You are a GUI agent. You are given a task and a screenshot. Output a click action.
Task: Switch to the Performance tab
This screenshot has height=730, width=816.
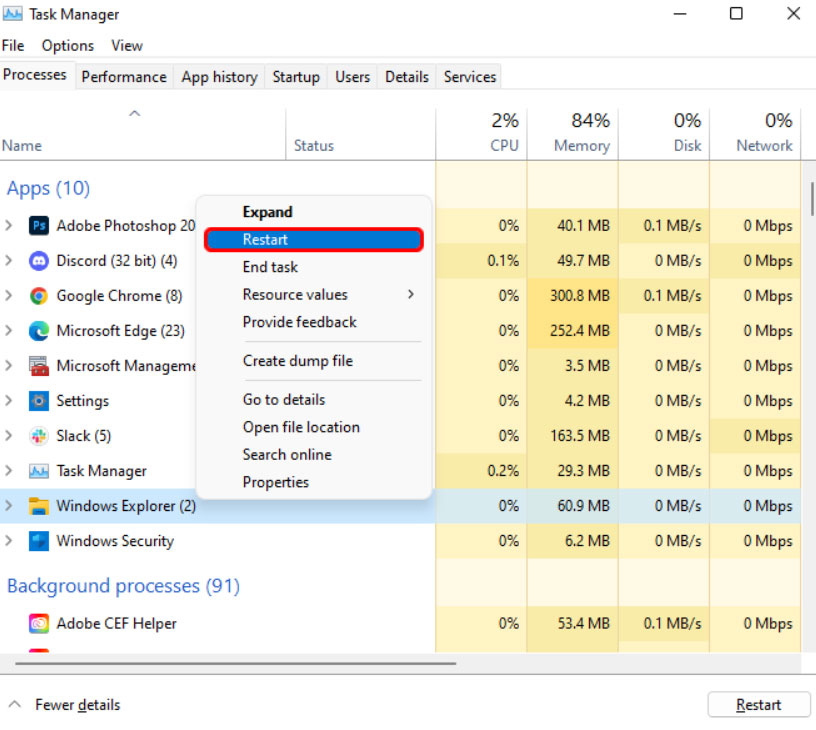coord(124,77)
